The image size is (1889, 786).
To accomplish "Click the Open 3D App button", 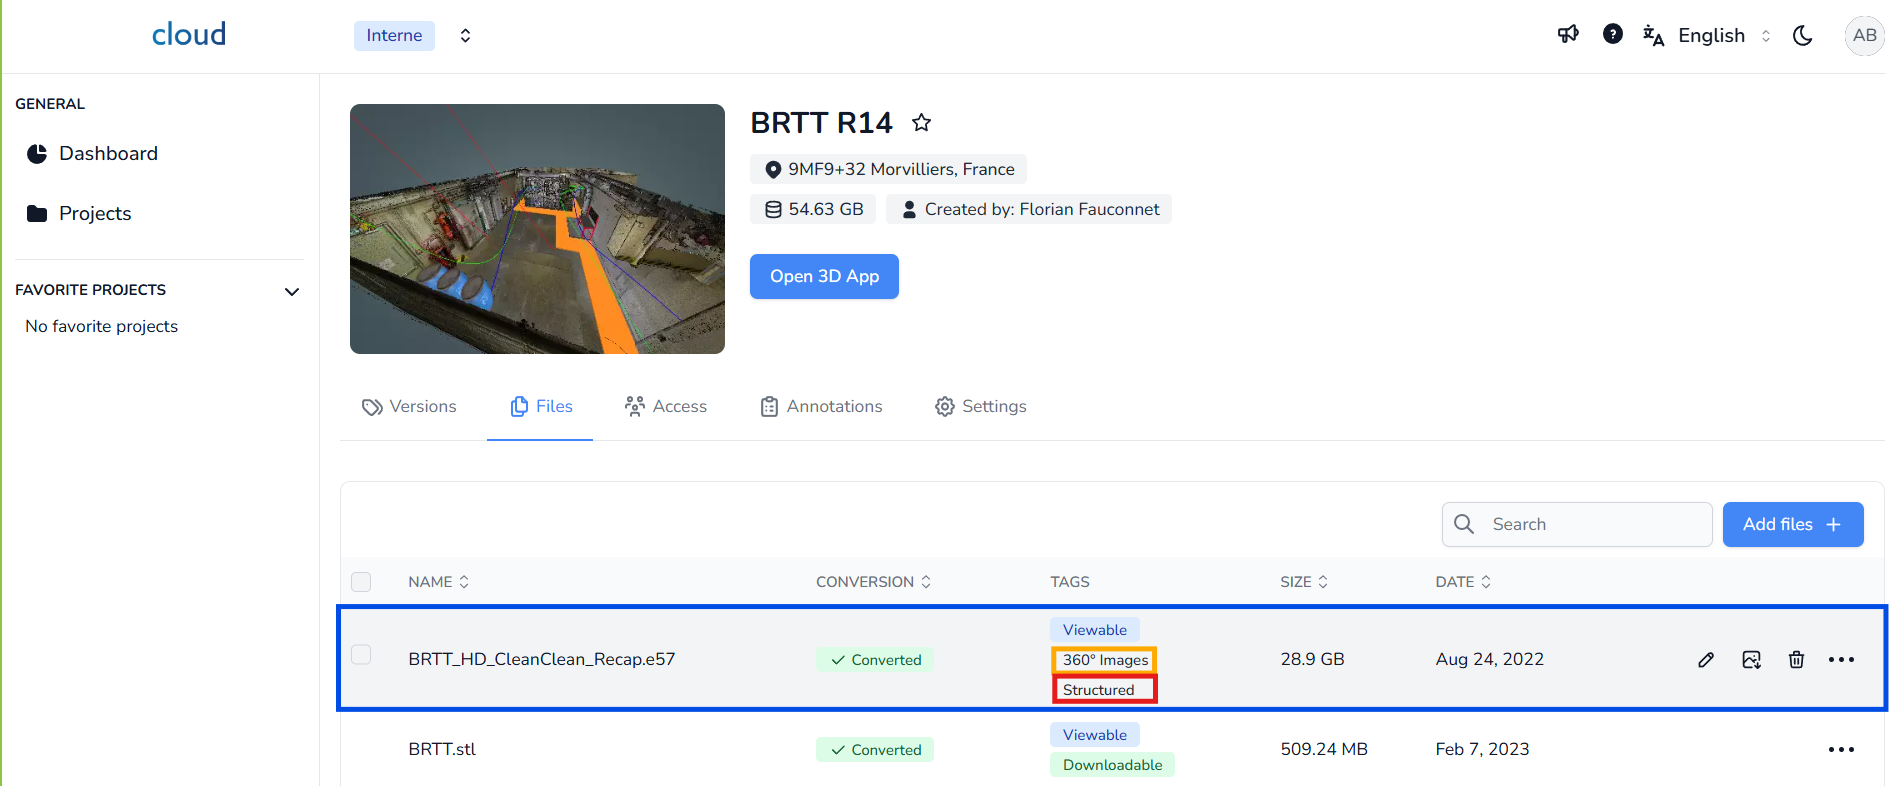I will click(x=824, y=277).
